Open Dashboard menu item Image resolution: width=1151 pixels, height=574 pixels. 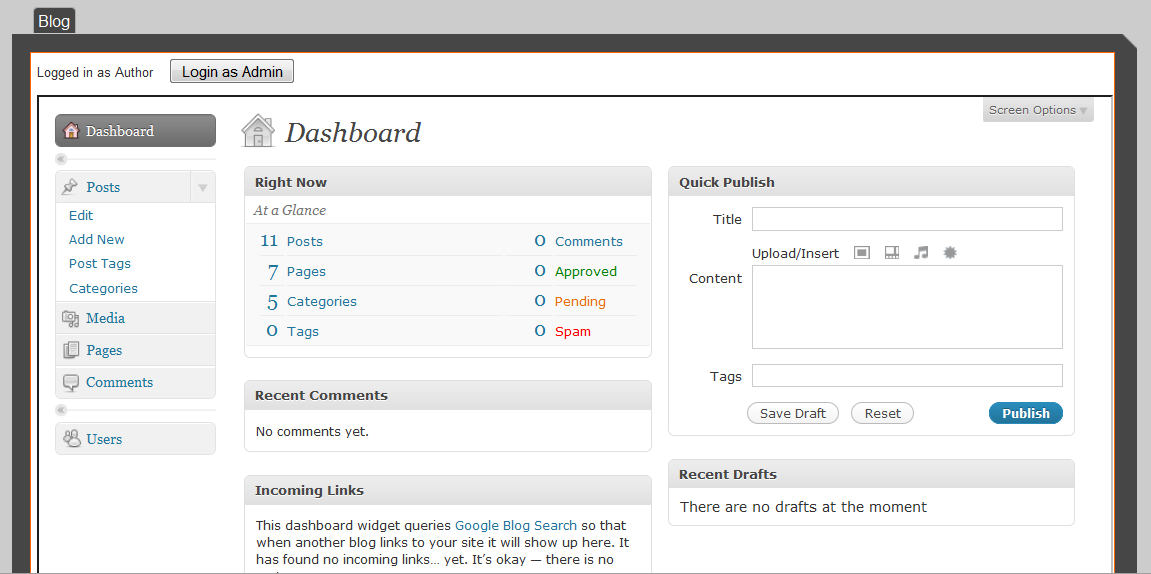136,131
